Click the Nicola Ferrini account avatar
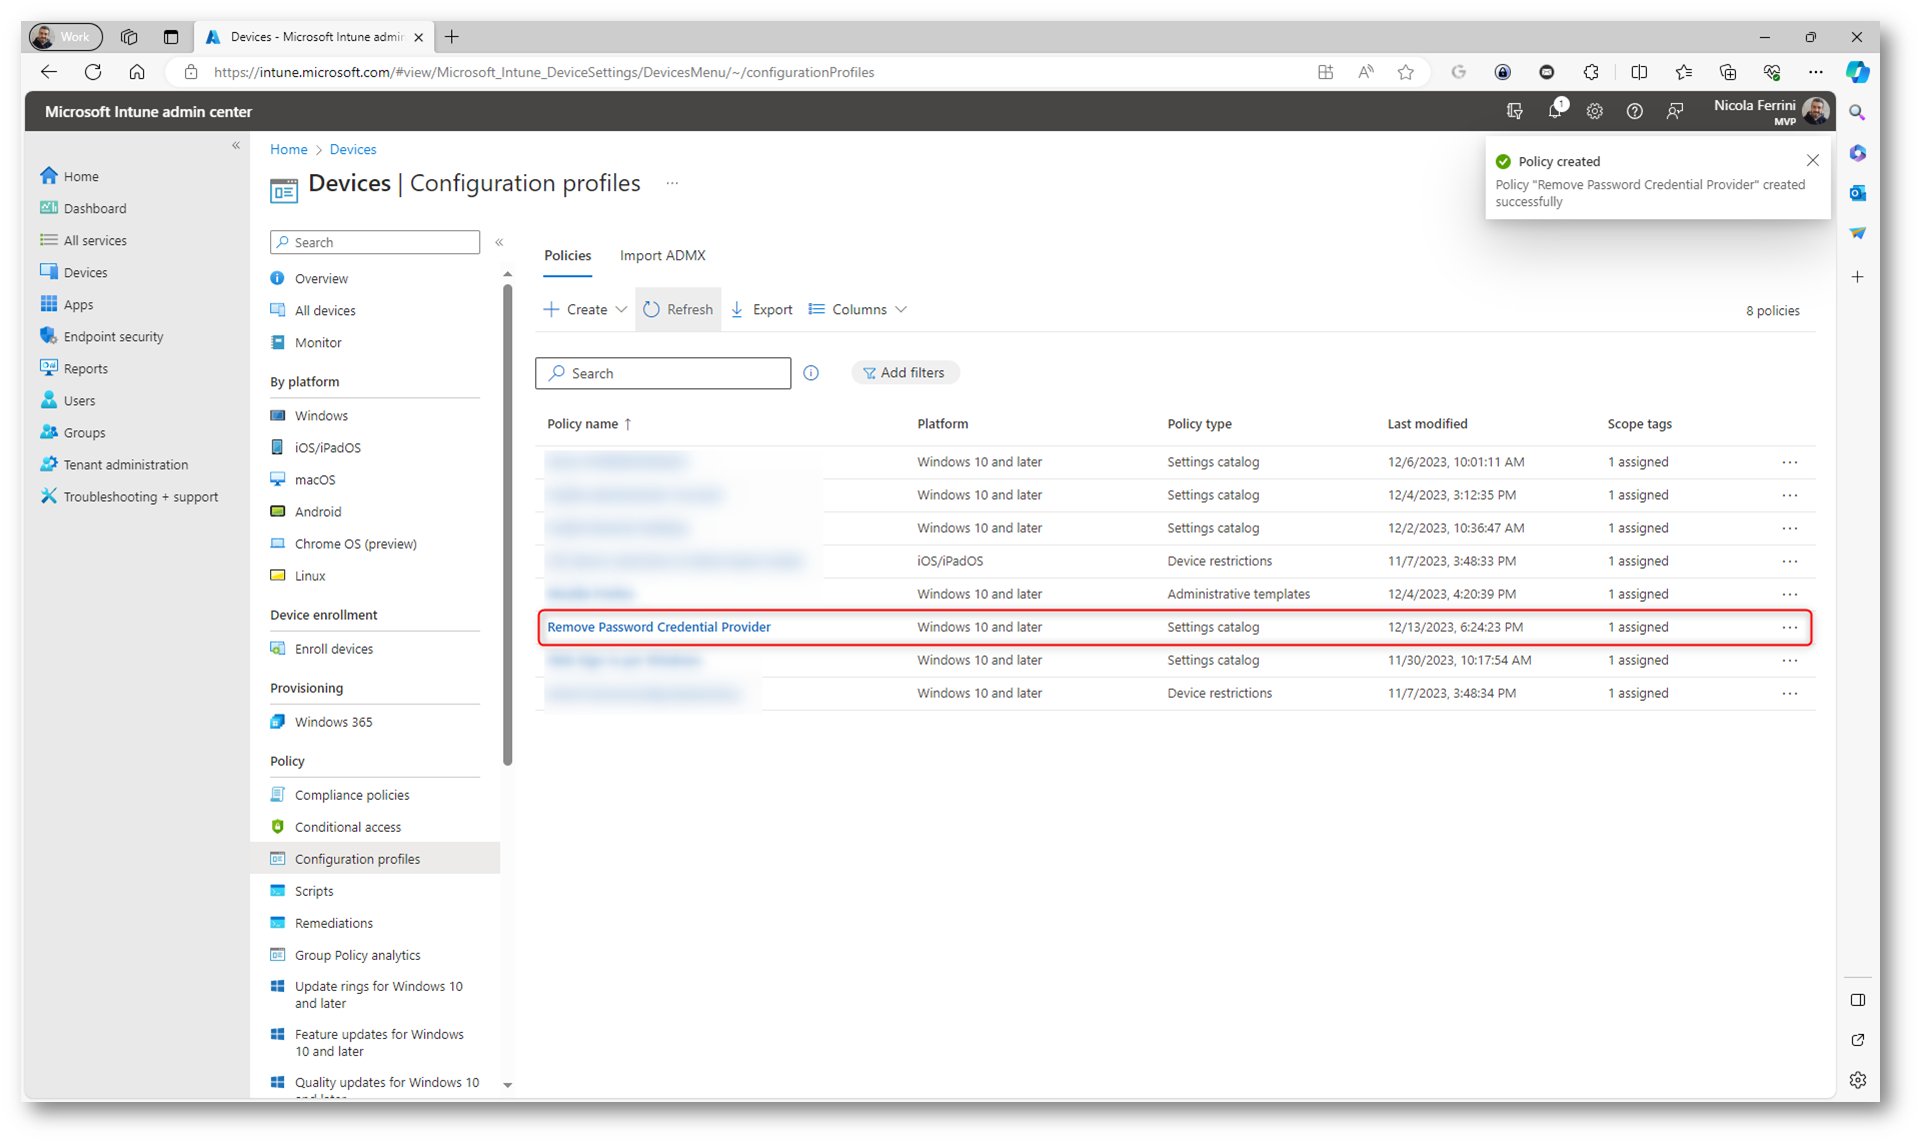 pyautogui.click(x=1816, y=111)
